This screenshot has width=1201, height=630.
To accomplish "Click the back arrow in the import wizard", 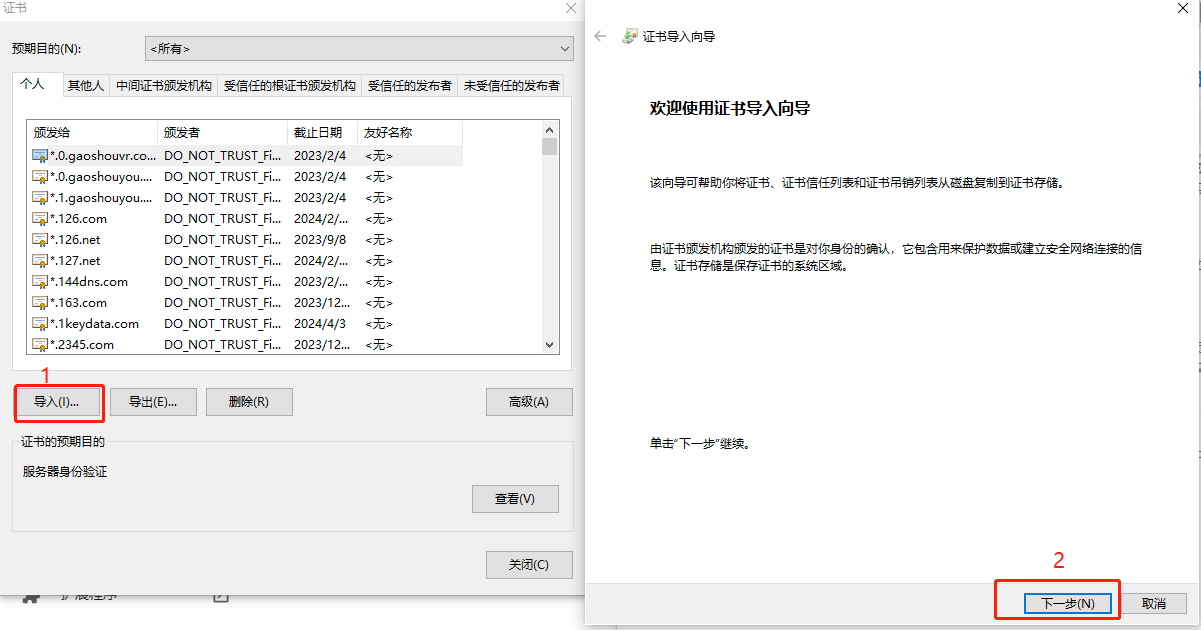I will [598, 36].
